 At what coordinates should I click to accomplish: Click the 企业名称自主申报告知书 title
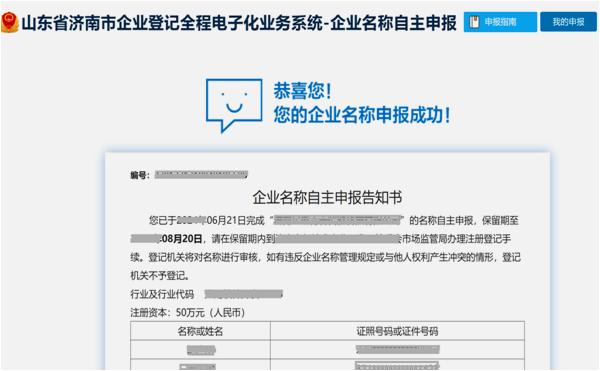tap(327, 197)
